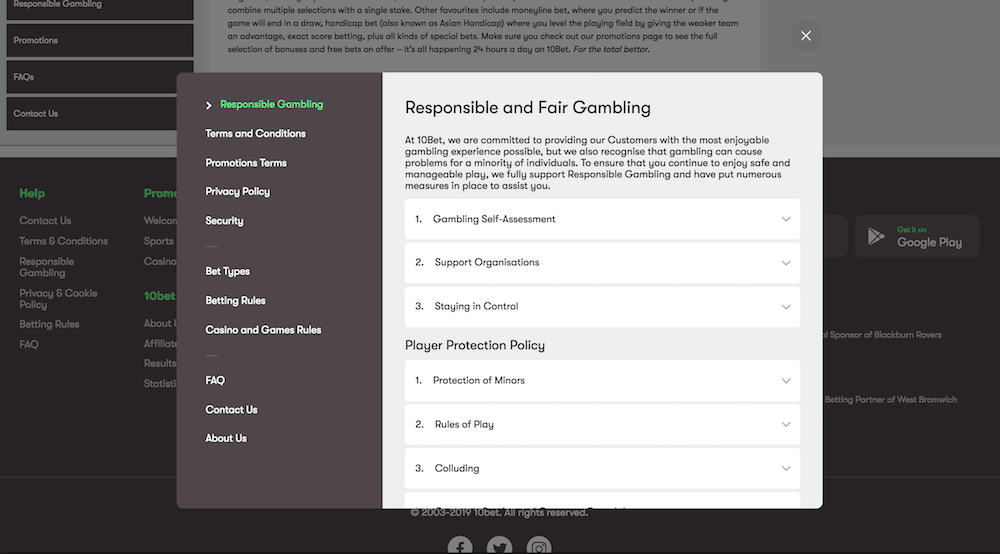Click the arrow beside Responsible Gambling menu item
This screenshot has width=1000, height=554.
point(209,105)
